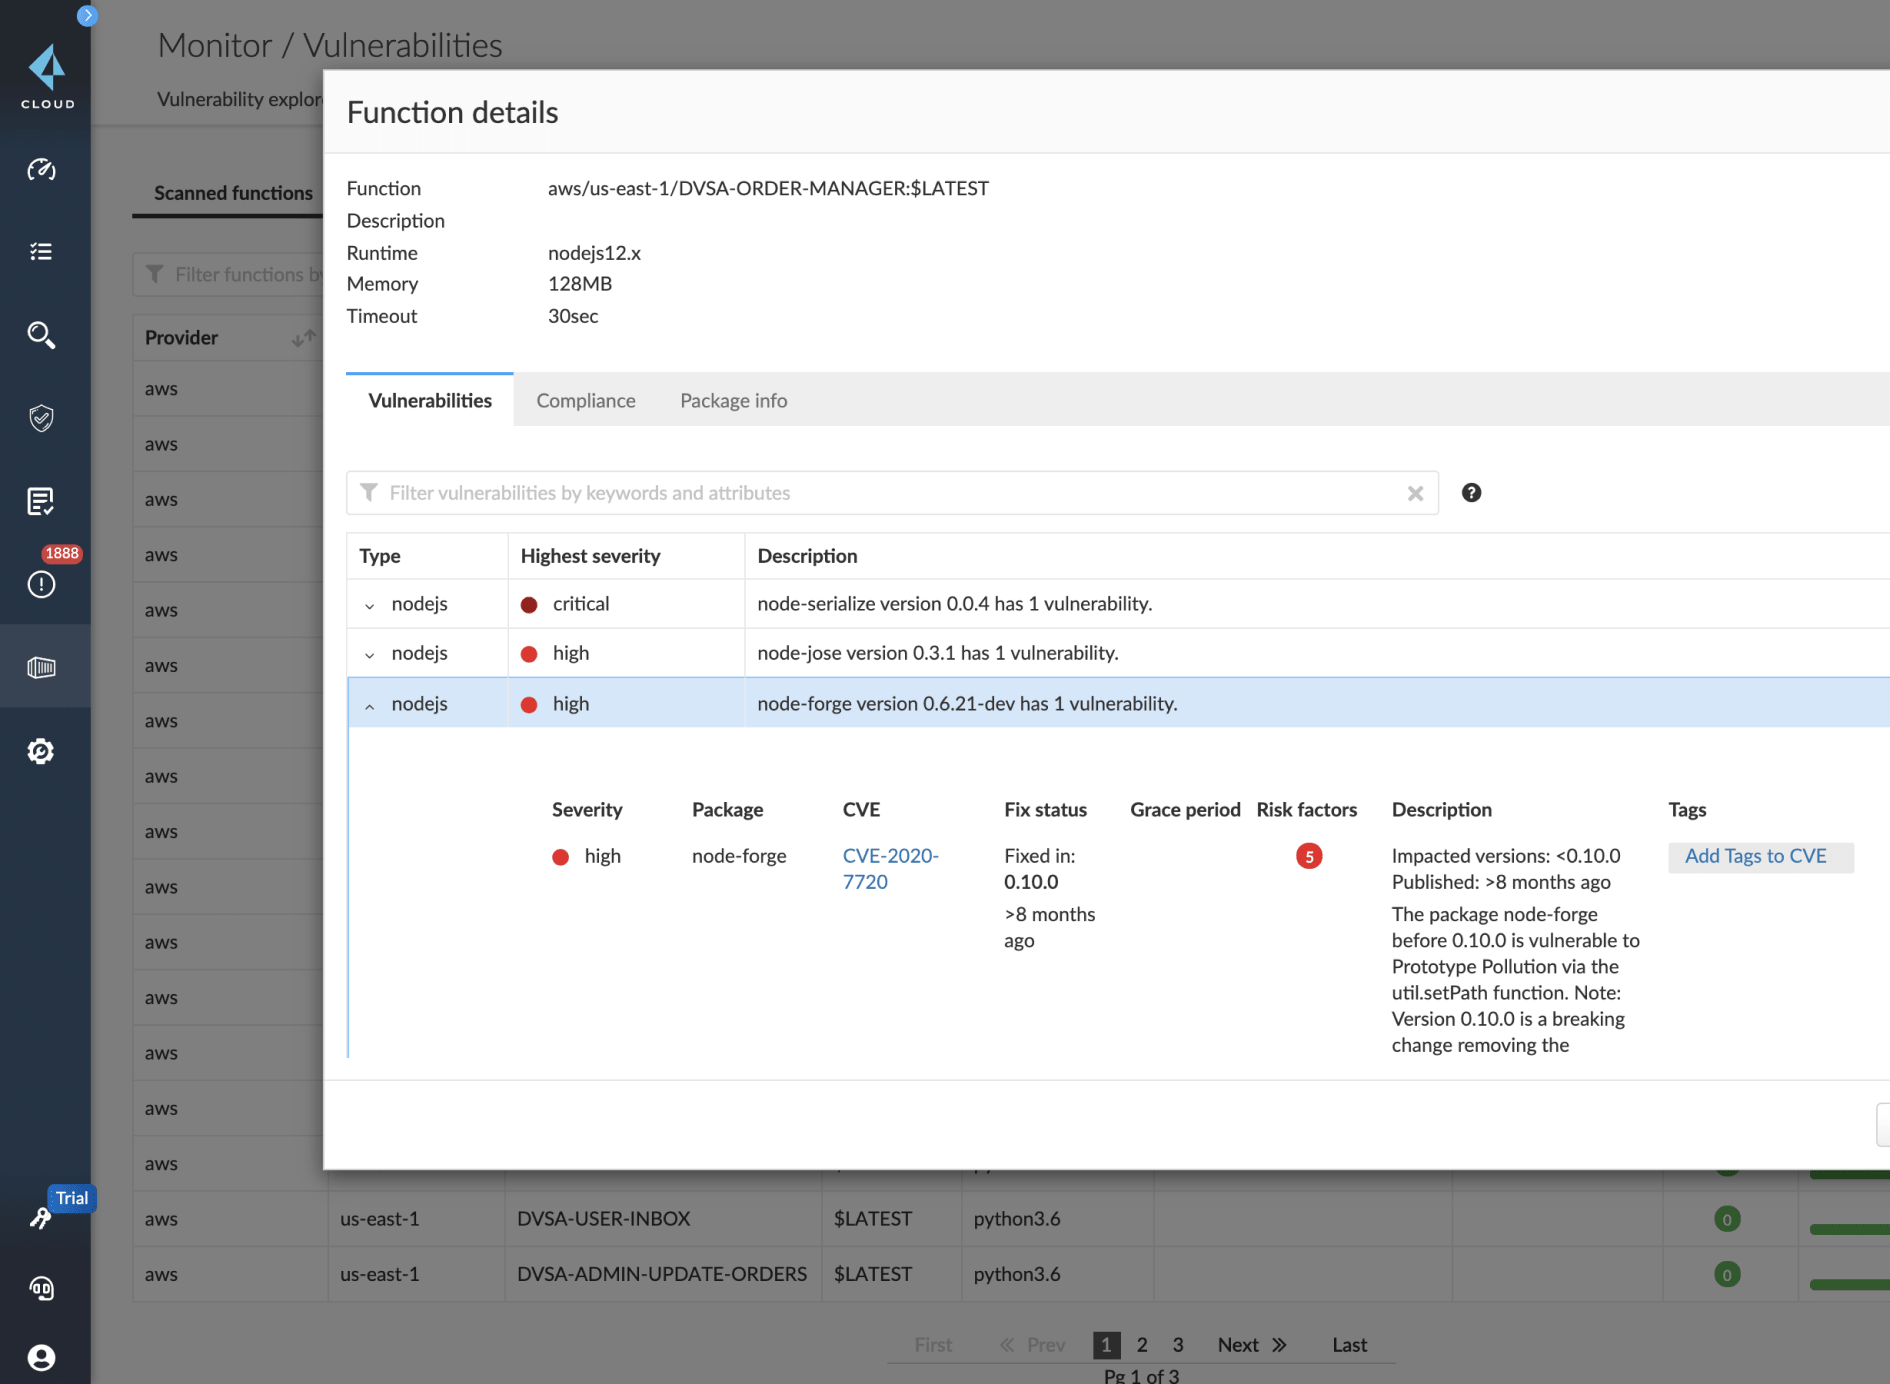Open the Investigate search icon

pos(41,335)
